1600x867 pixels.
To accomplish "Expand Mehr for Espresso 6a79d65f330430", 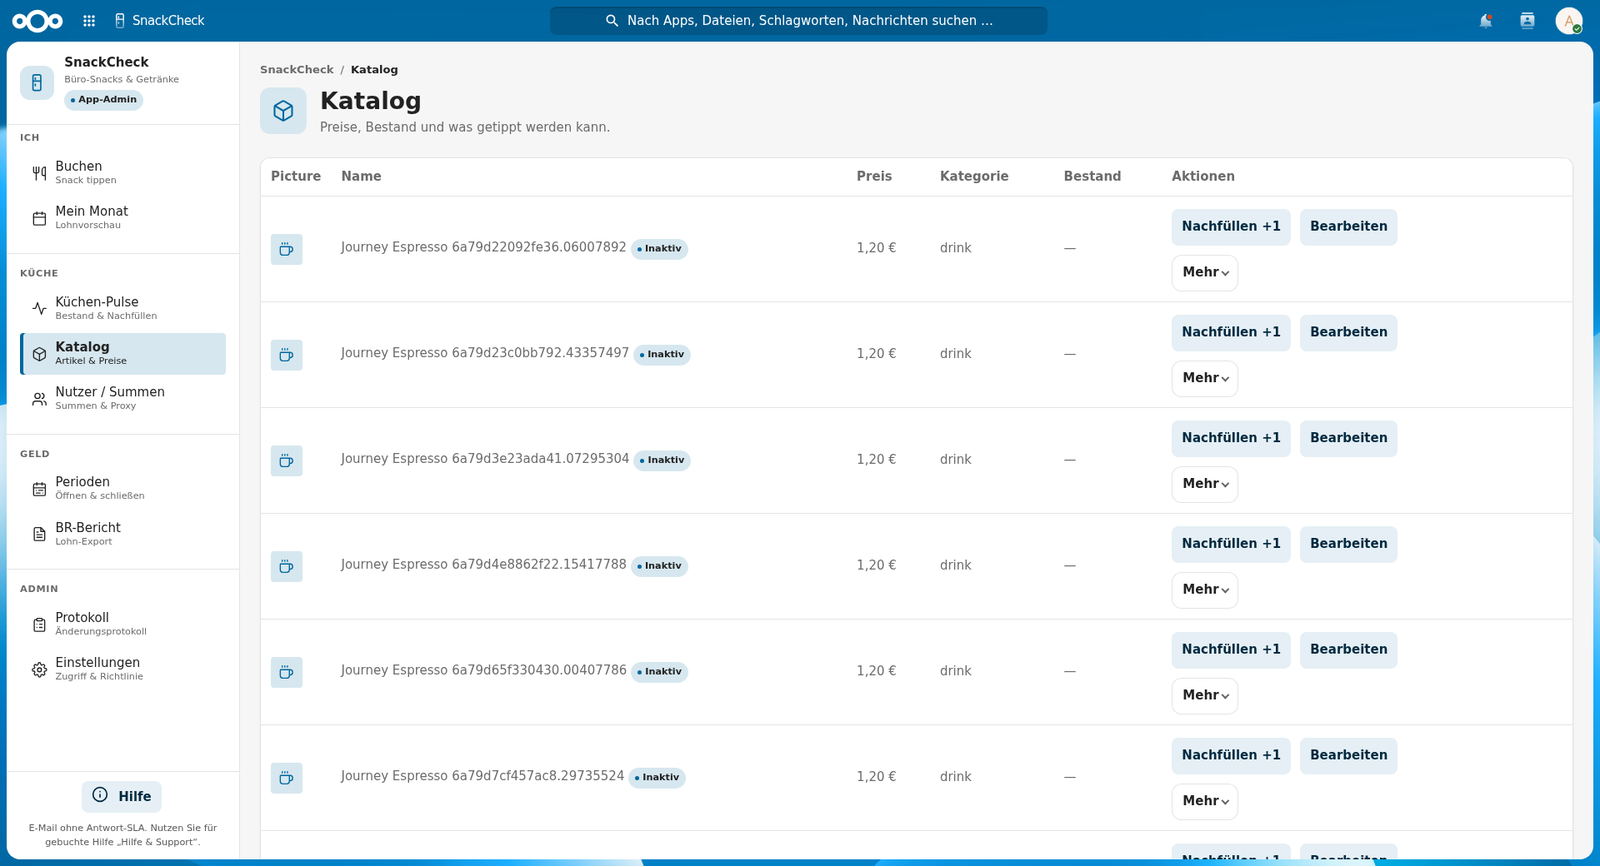I will click(1205, 696).
